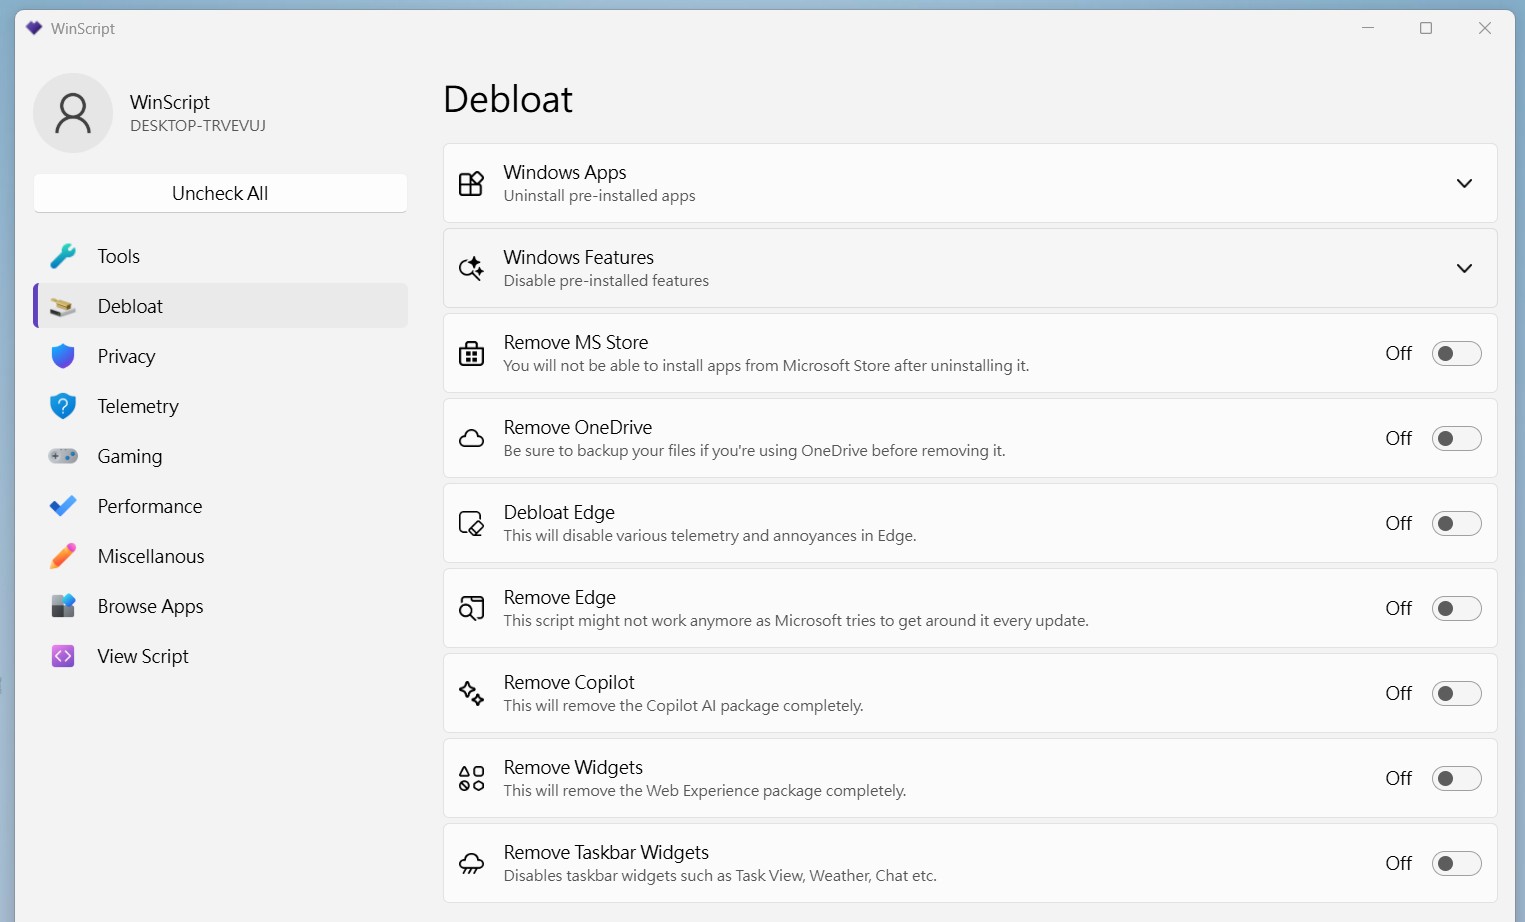1525x922 pixels.
Task: Click the Miscellanous pencil icon
Action: tap(63, 556)
